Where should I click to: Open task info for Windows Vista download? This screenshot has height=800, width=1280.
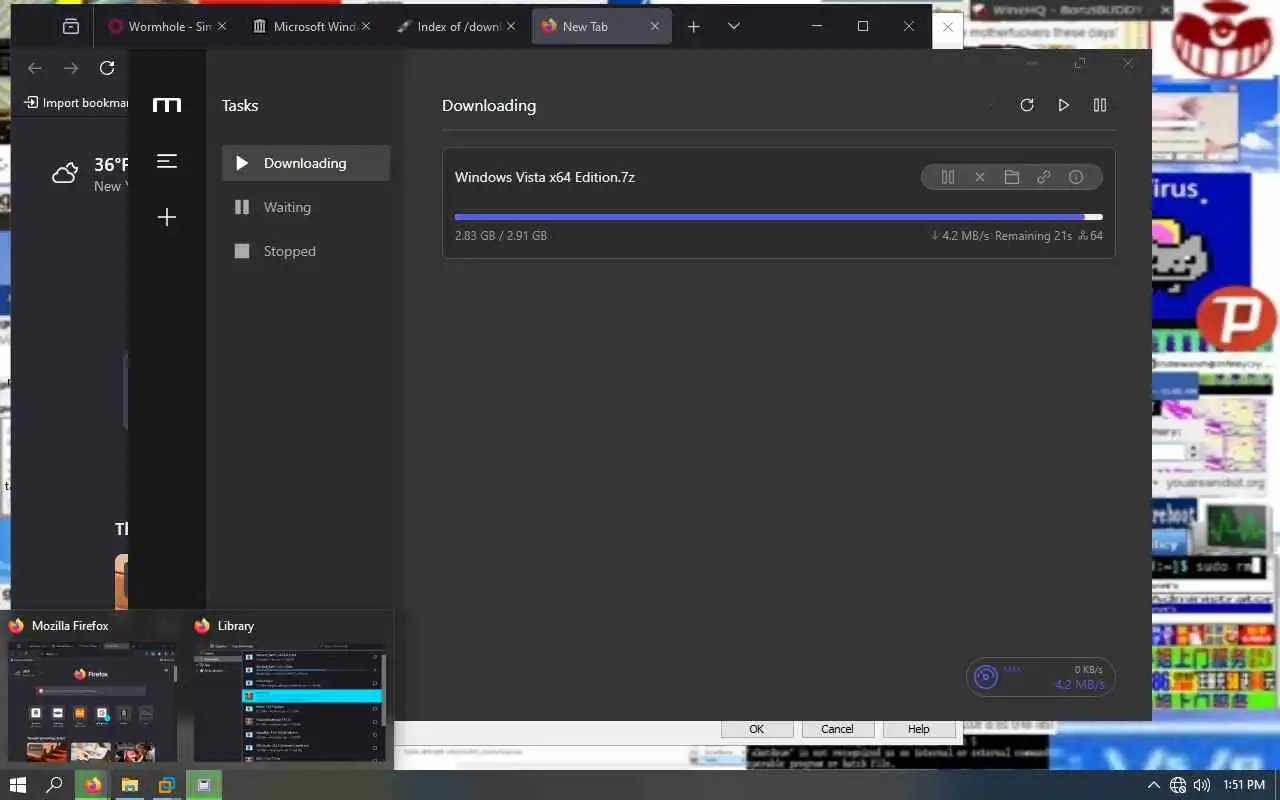1076,177
